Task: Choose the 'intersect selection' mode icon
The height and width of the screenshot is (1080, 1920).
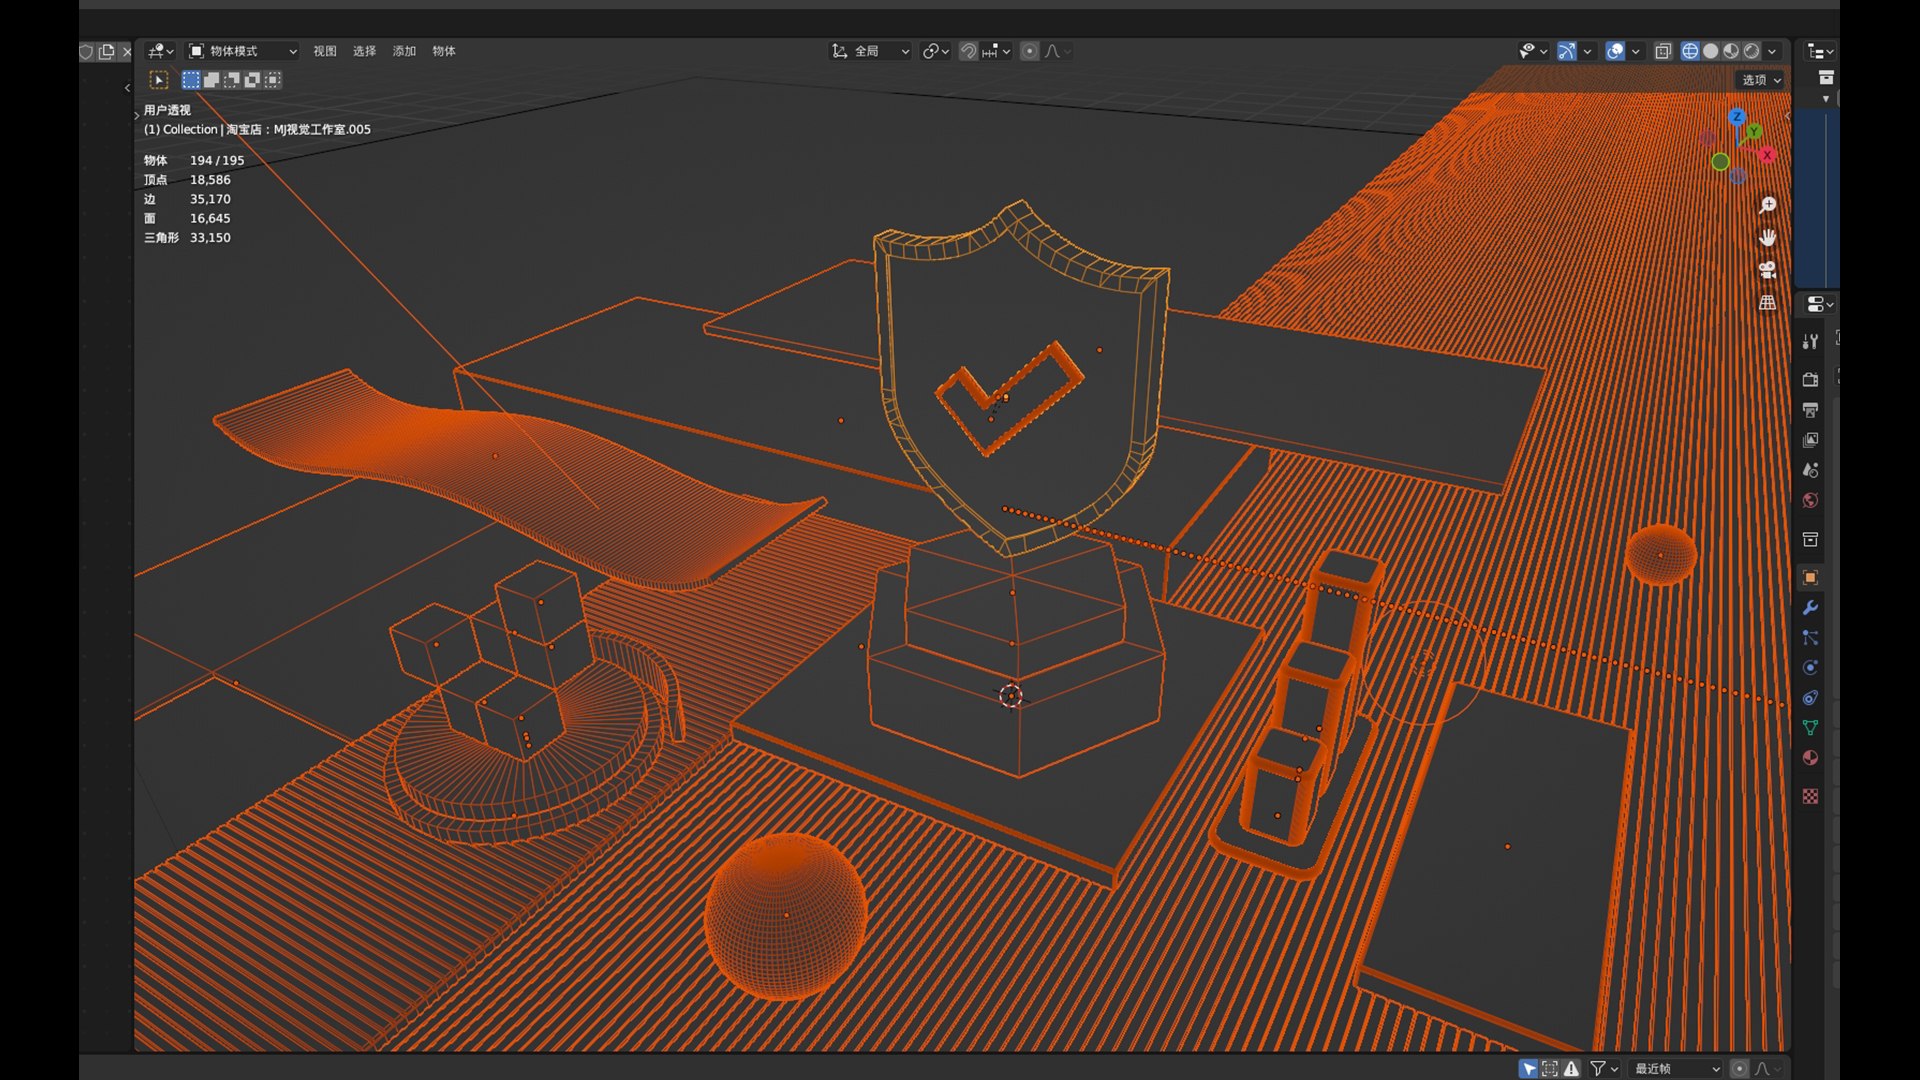Action: [x=272, y=79]
